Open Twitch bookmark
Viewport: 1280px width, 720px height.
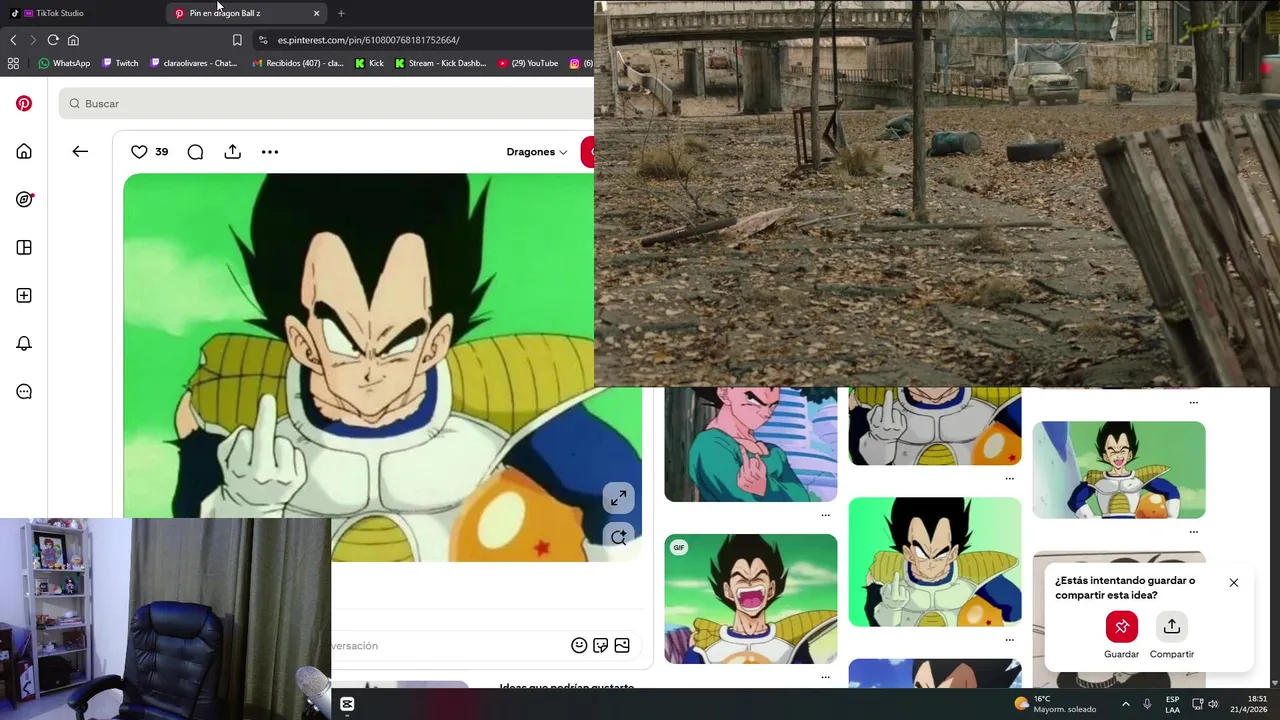[x=120, y=63]
